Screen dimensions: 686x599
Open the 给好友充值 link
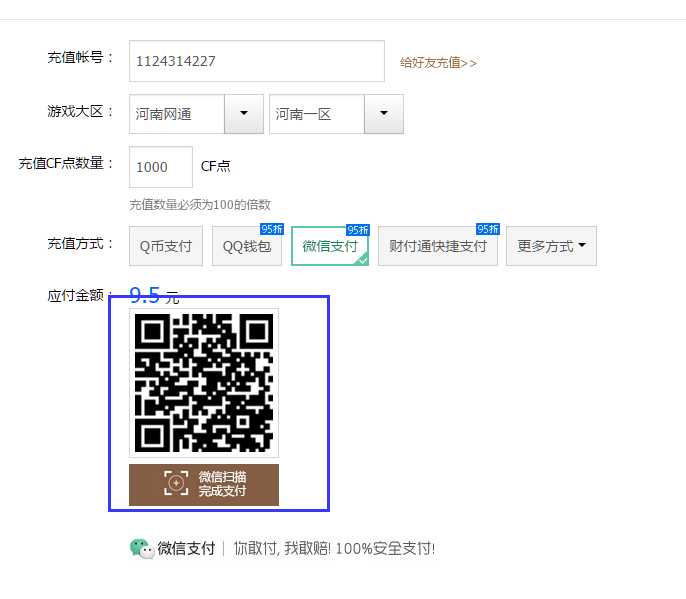coord(438,63)
